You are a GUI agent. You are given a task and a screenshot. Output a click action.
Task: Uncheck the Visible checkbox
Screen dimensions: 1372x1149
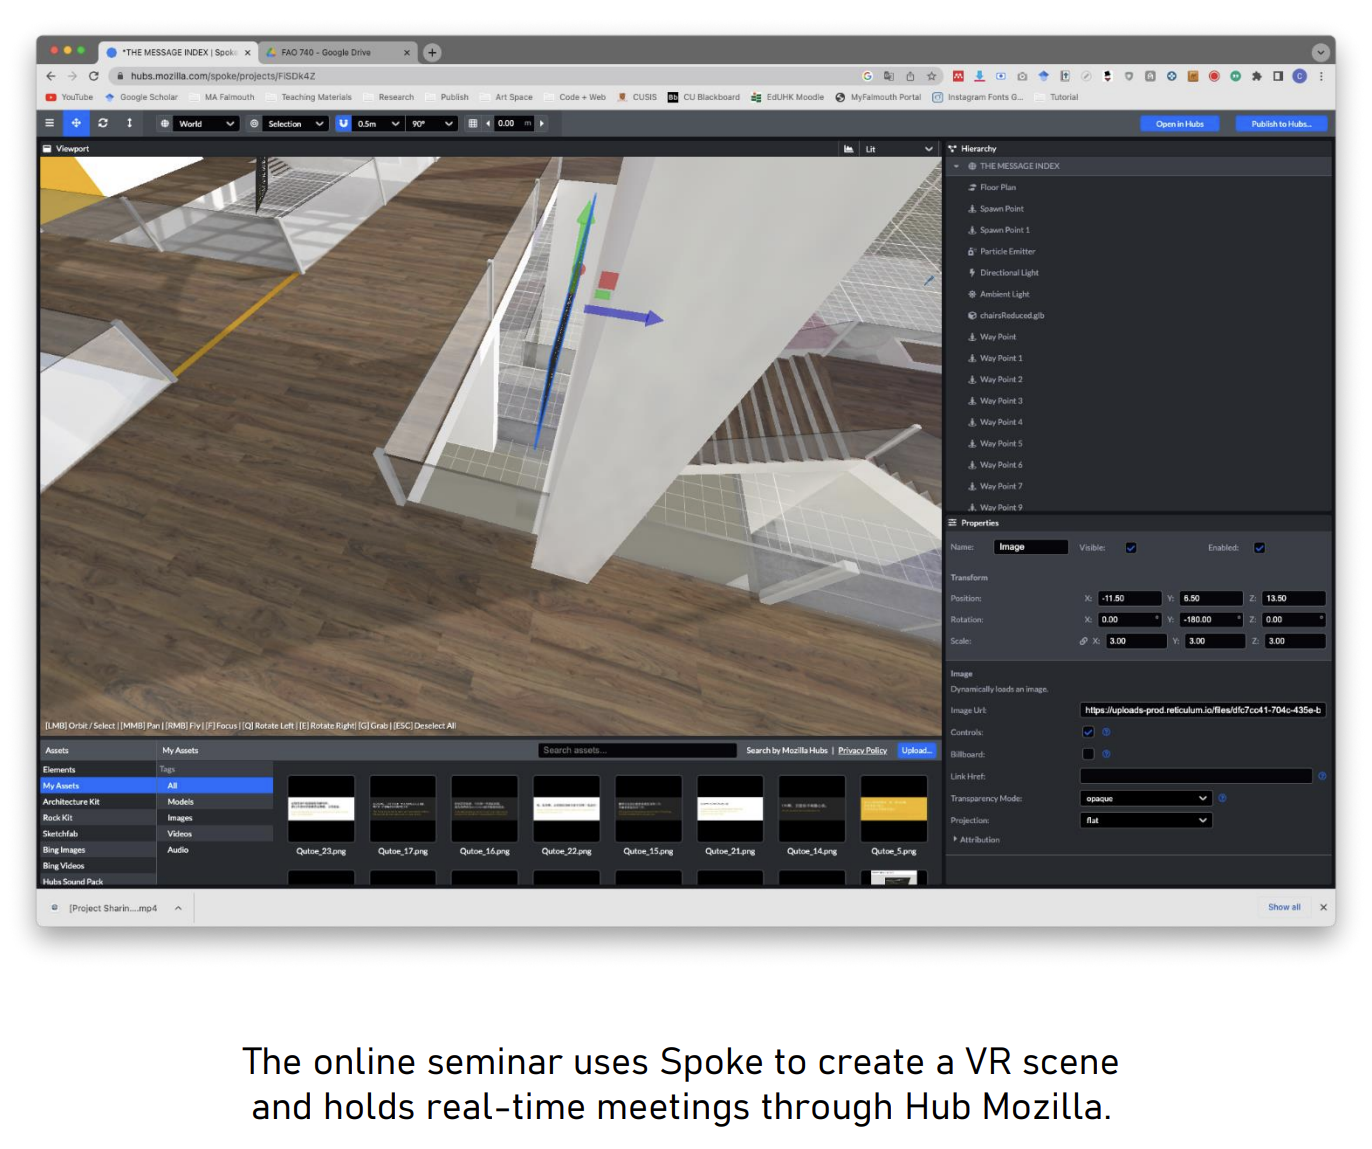(x=1131, y=548)
